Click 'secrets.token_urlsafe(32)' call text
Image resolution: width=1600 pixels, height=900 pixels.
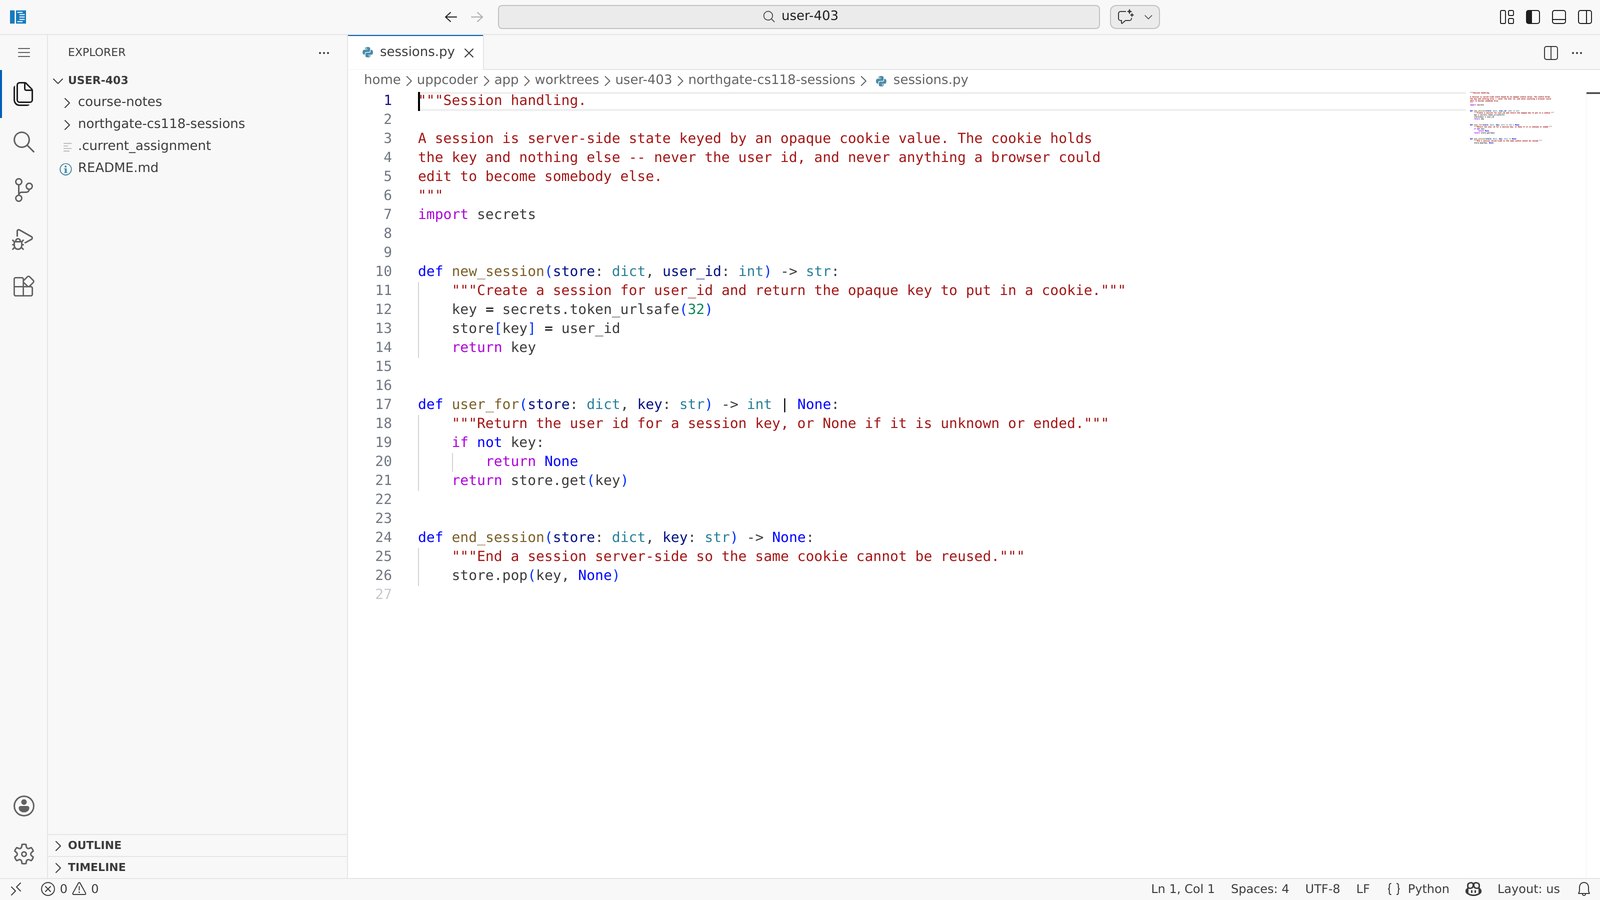(x=607, y=309)
